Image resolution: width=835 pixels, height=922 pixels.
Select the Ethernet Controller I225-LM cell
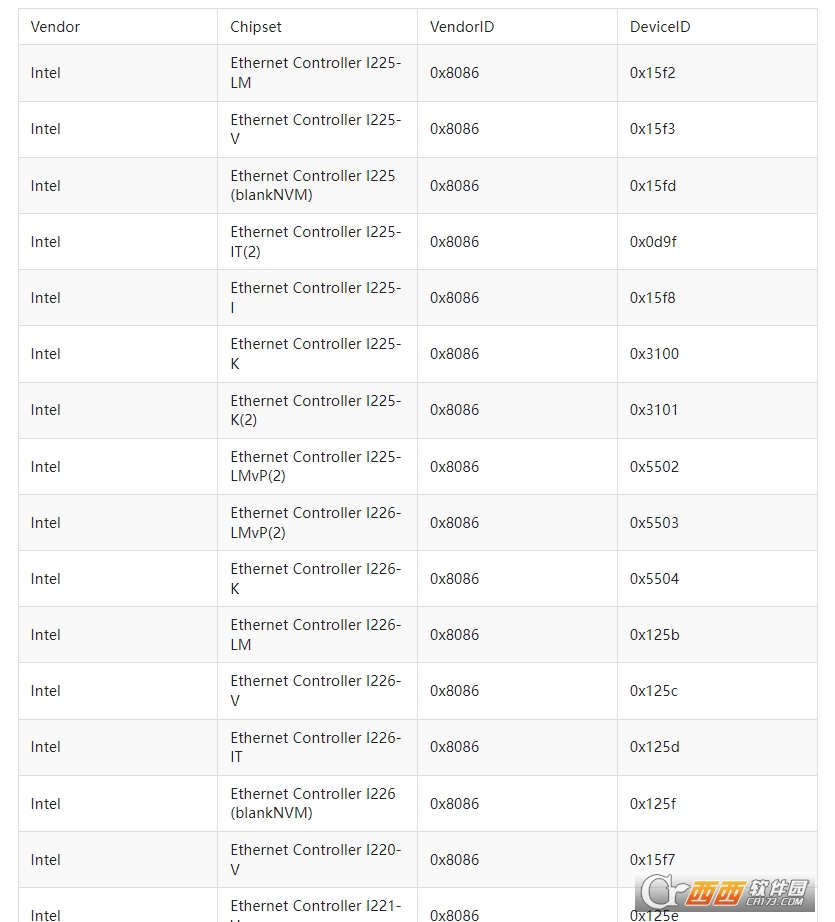click(x=315, y=73)
